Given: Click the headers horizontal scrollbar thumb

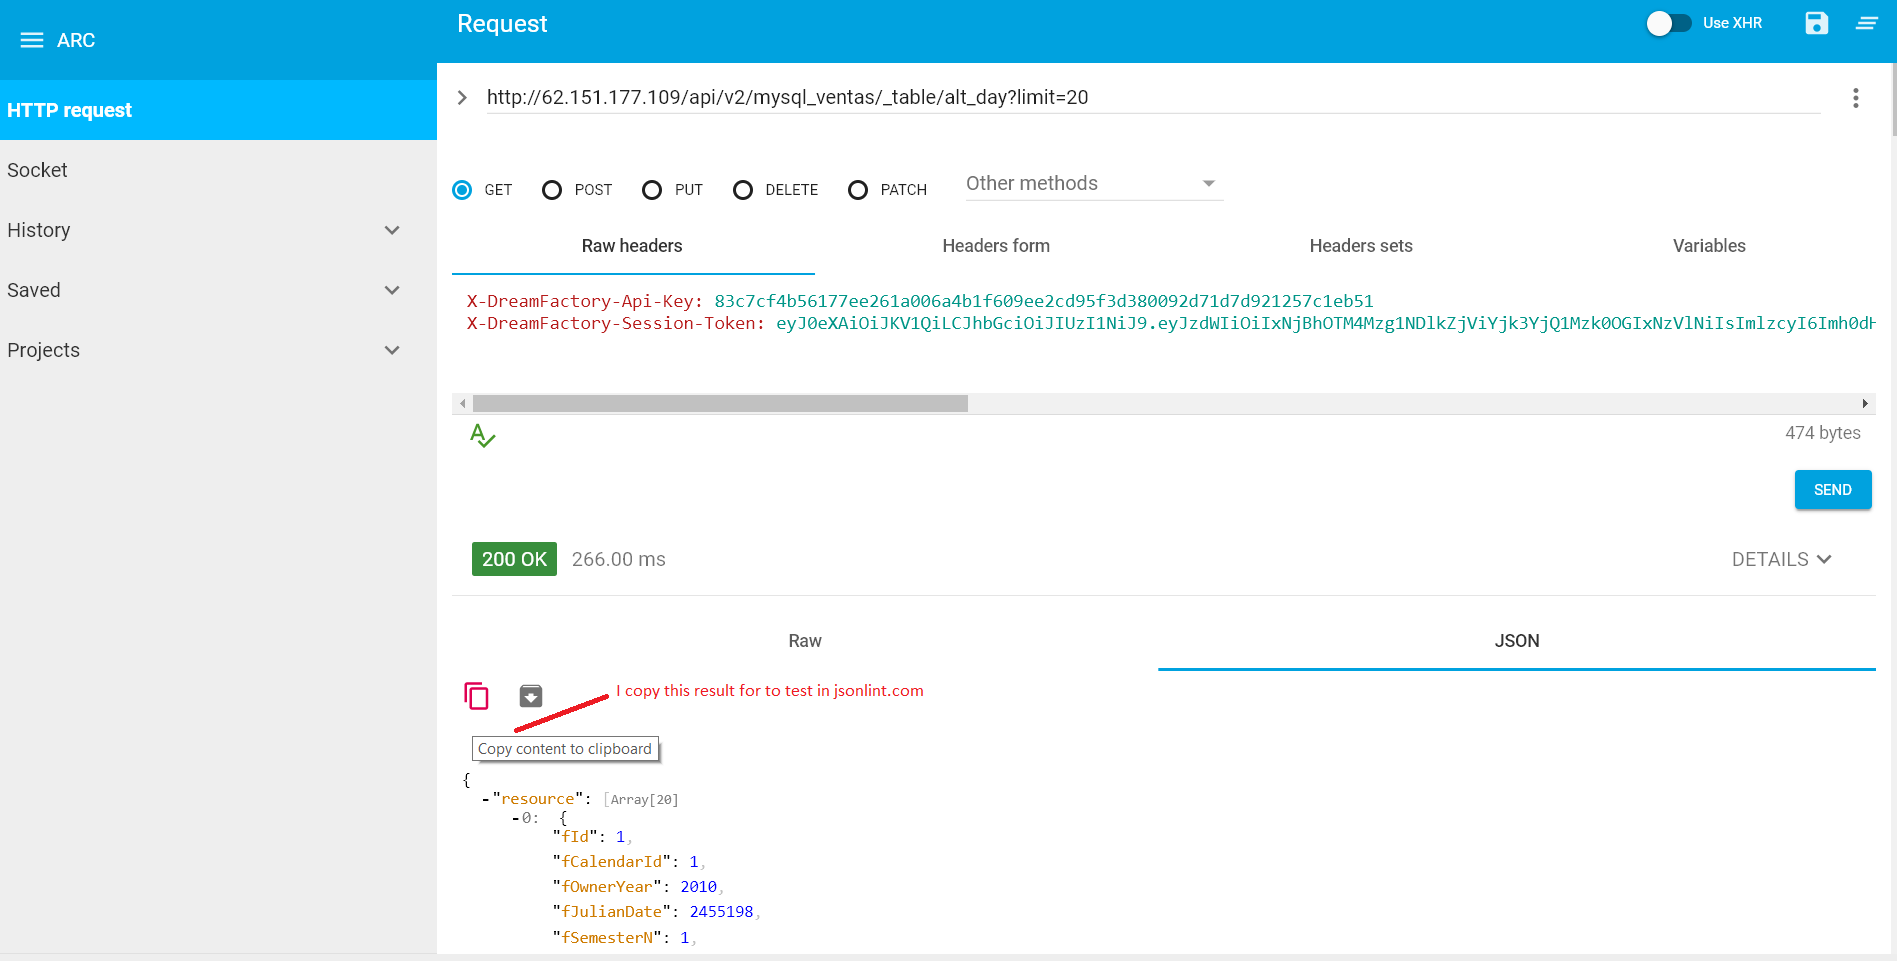Looking at the screenshot, I should [720, 404].
